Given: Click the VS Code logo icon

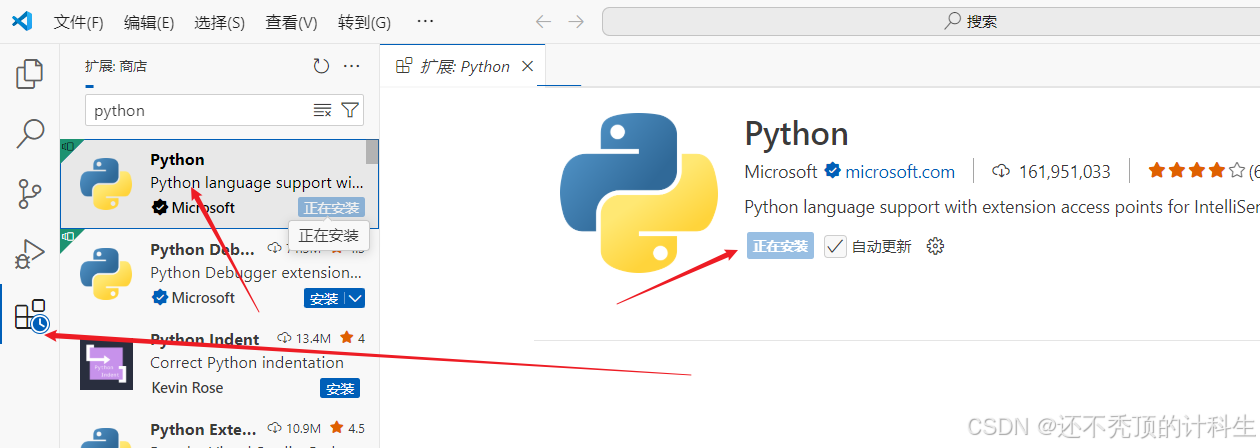Looking at the screenshot, I should (21, 21).
